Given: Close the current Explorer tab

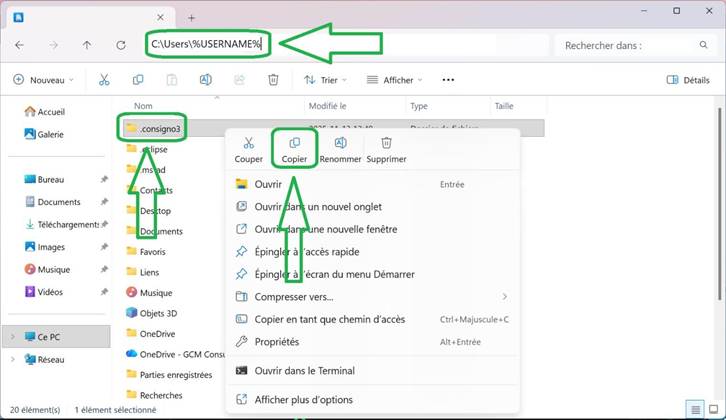Looking at the screenshot, I should 160,17.
